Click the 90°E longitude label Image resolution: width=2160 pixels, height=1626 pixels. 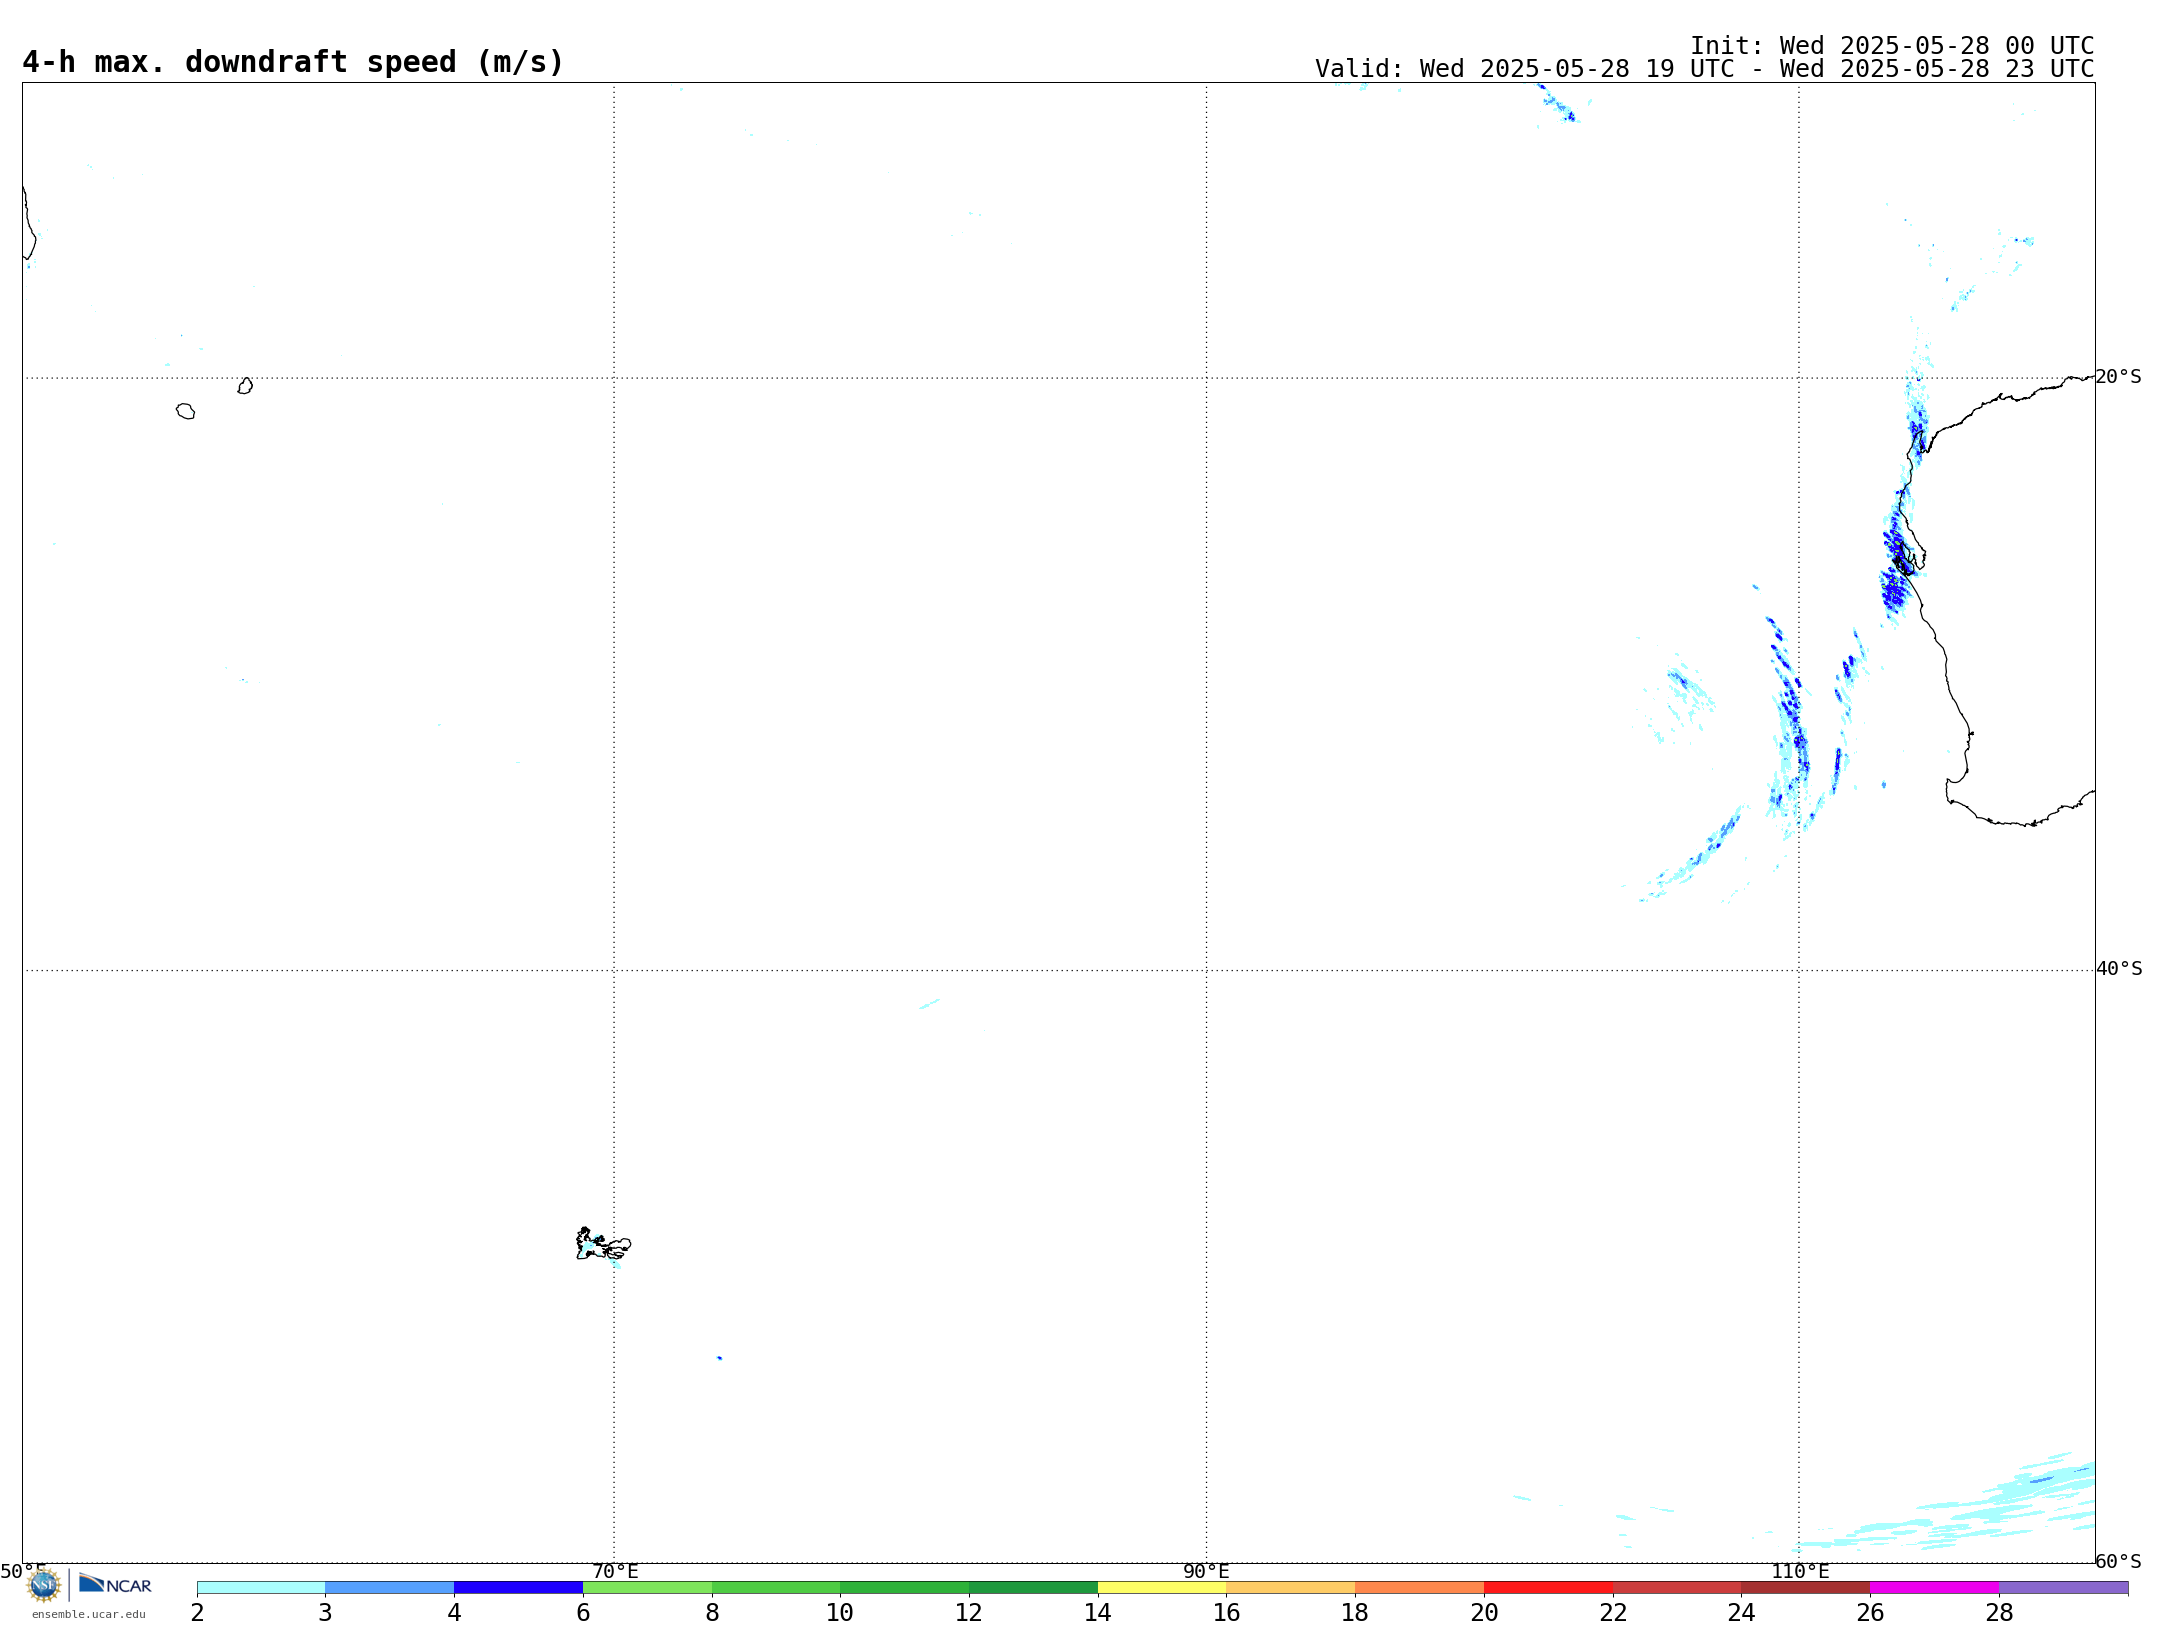tap(1206, 1571)
